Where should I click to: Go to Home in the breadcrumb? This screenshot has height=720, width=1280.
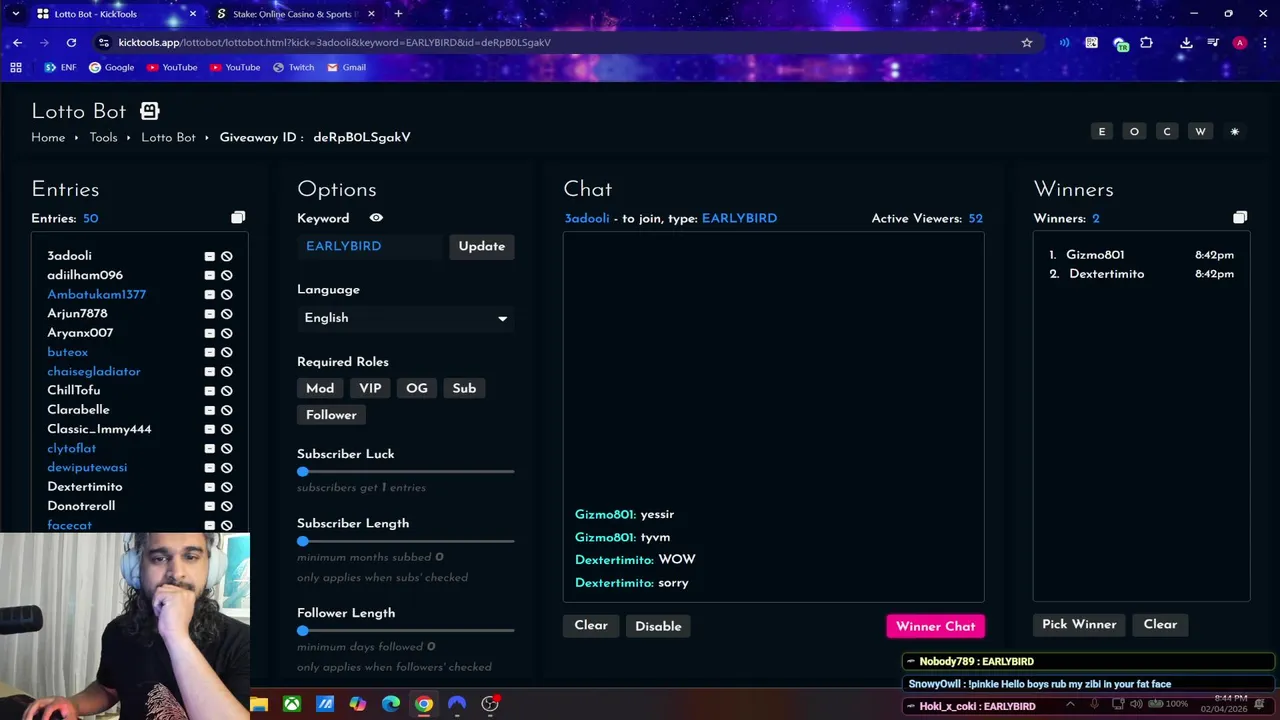pos(48,138)
